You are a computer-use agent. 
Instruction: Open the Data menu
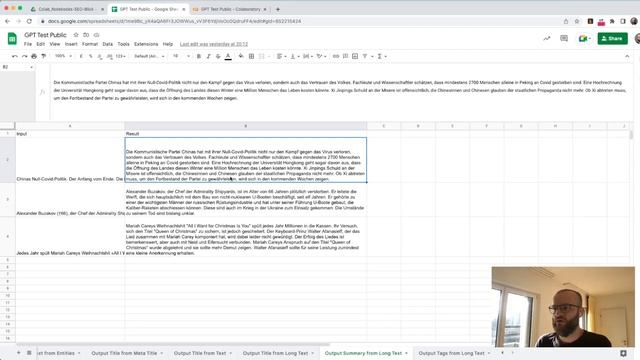107,44
